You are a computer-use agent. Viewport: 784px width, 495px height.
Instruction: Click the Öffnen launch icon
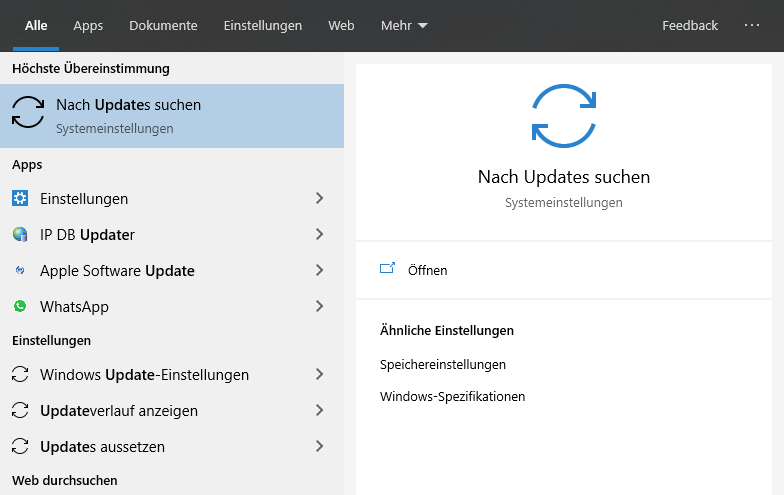click(x=388, y=268)
